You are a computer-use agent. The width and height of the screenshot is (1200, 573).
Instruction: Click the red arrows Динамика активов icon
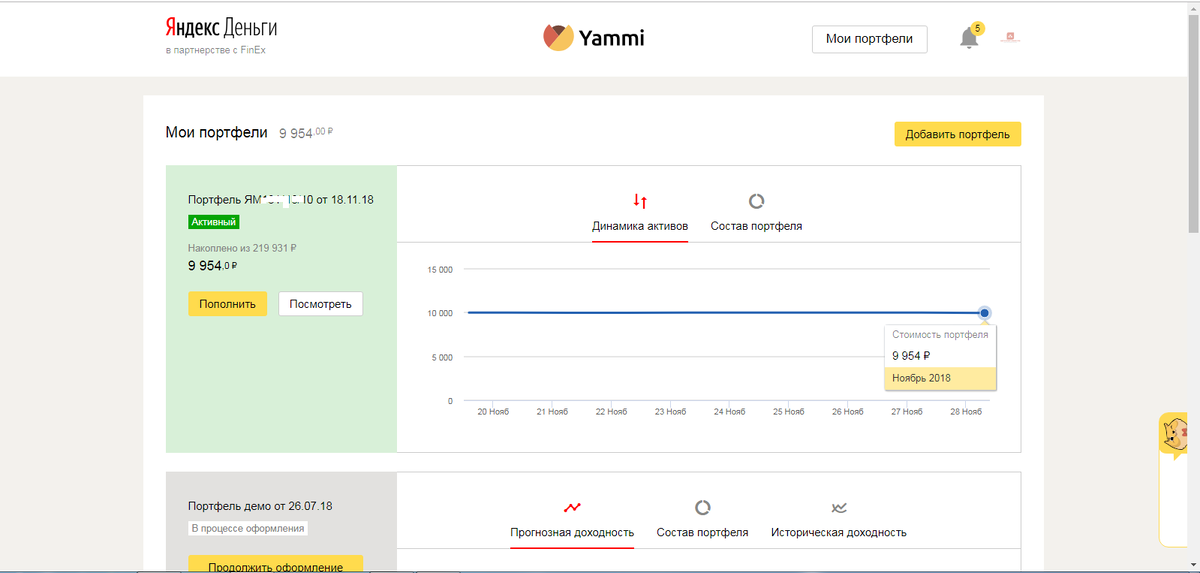(x=640, y=201)
